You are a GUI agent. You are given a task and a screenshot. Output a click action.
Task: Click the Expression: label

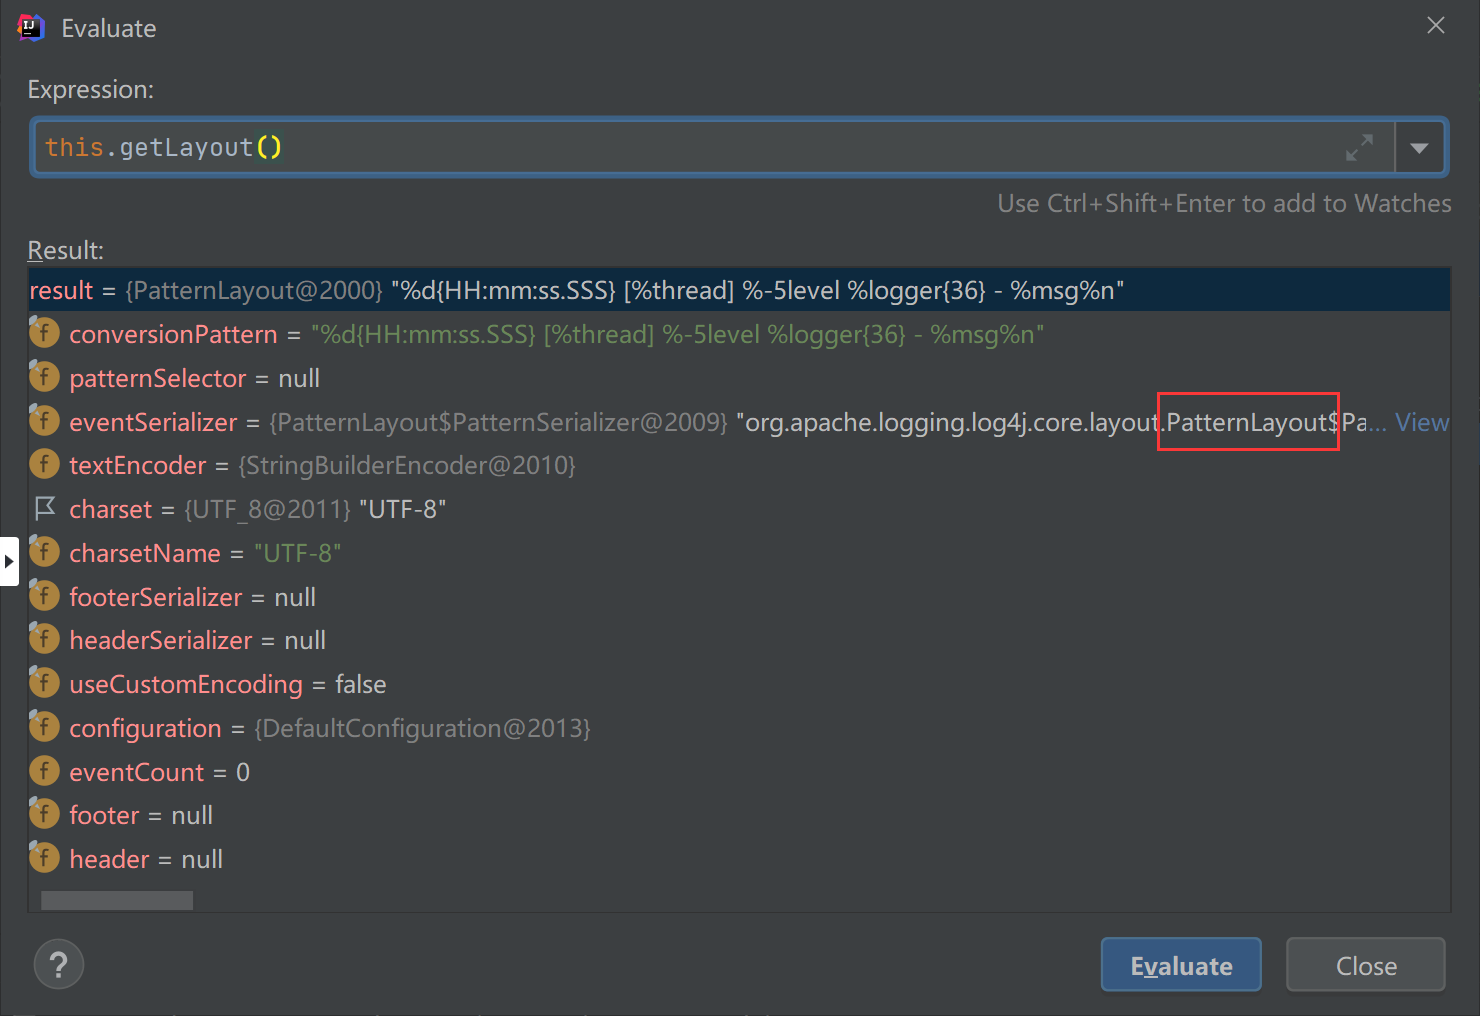point(90,90)
